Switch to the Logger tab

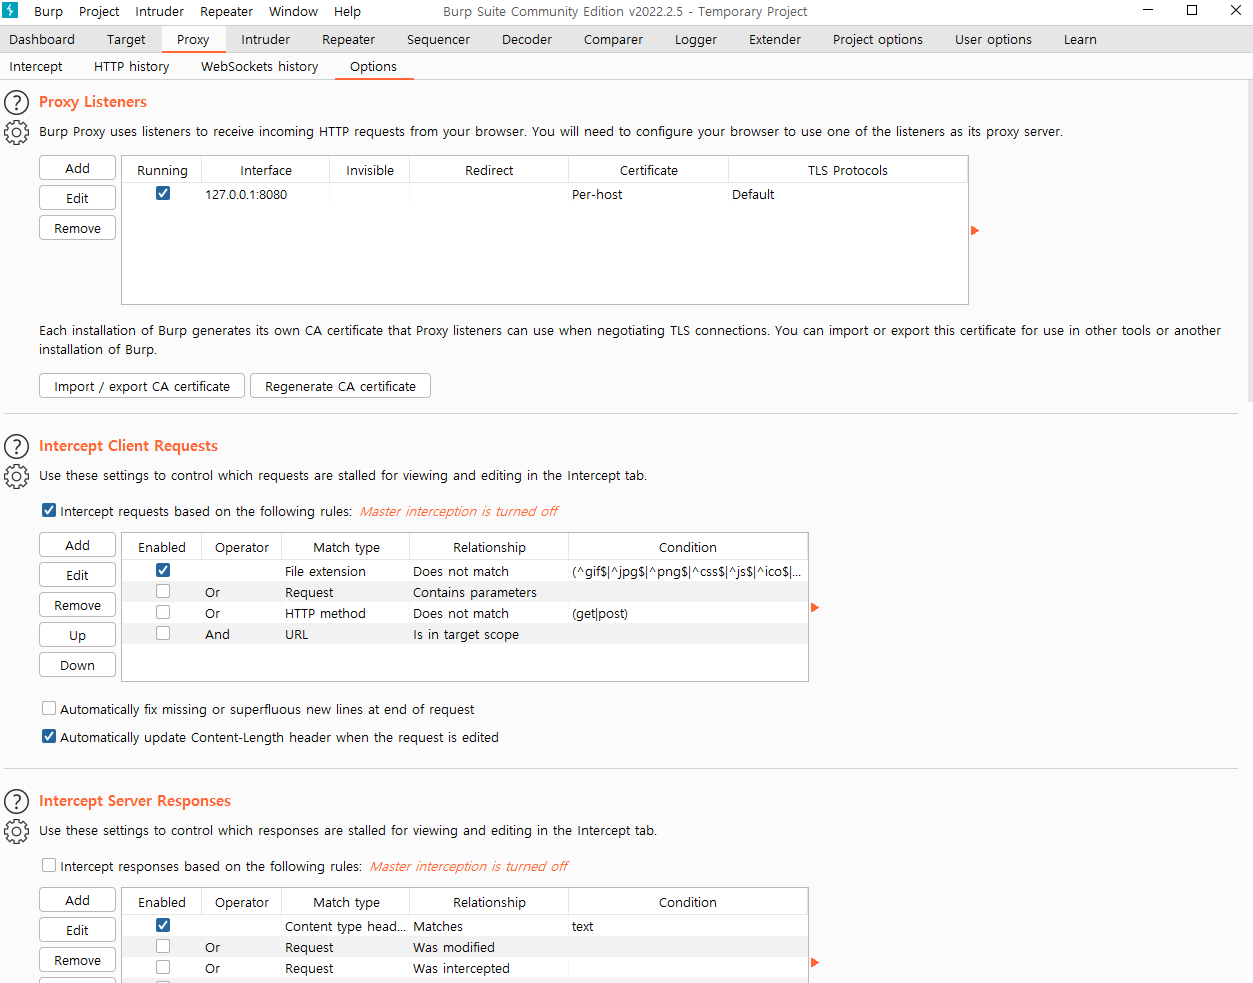click(x=696, y=40)
